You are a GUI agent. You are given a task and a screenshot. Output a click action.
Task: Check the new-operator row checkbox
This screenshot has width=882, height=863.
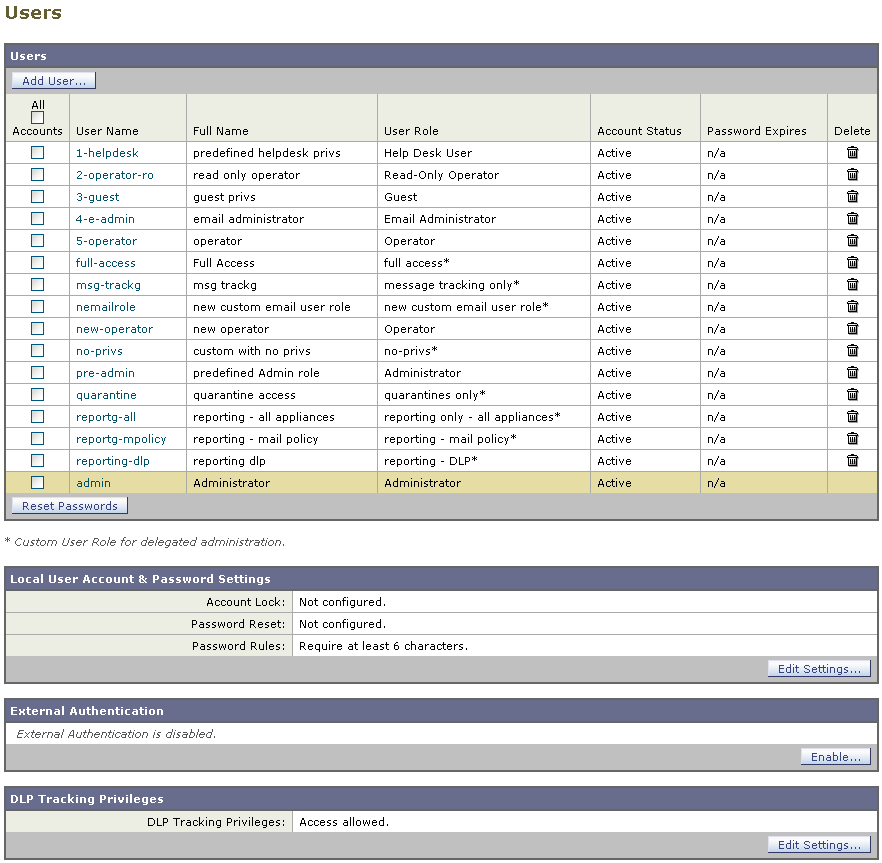point(38,328)
